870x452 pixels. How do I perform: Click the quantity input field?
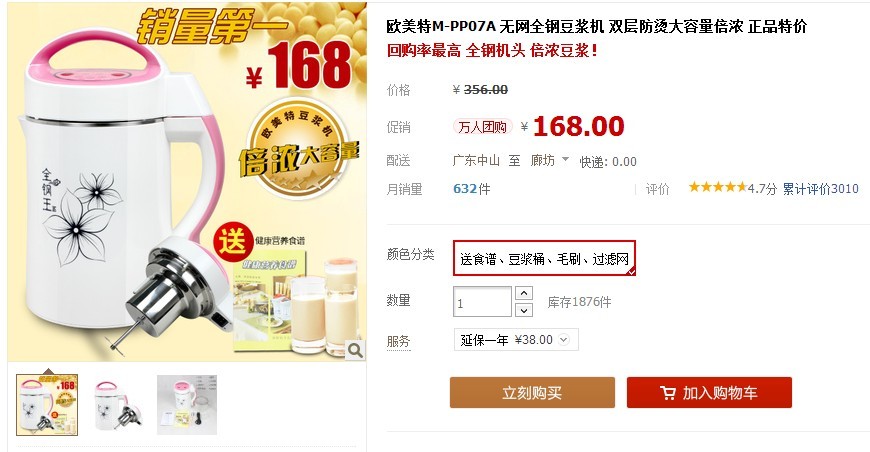pyautogui.click(x=482, y=302)
